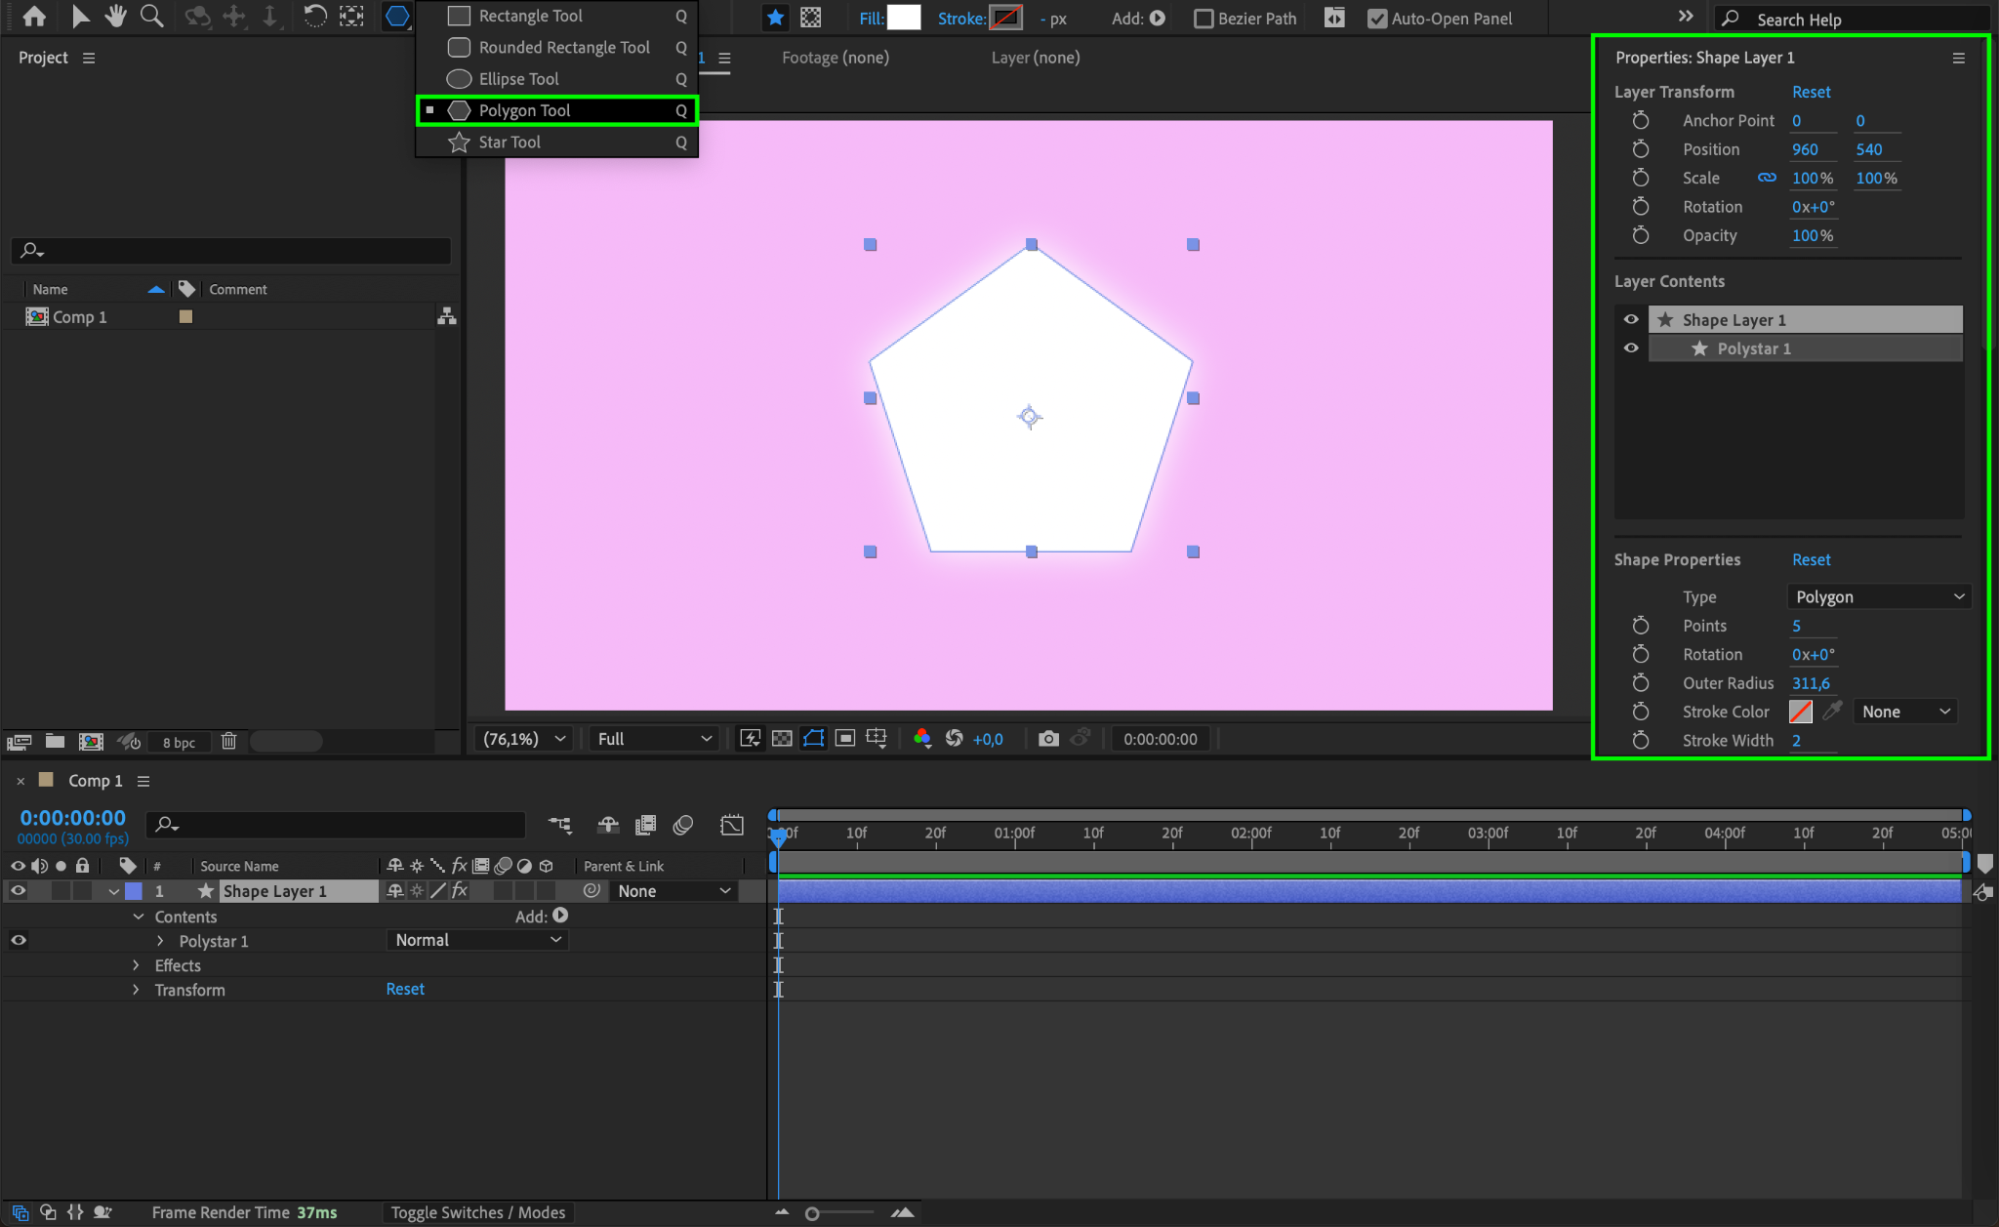Click Reset next to Layer Transform
Image resolution: width=1999 pixels, height=1227 pixels.
1810,92
